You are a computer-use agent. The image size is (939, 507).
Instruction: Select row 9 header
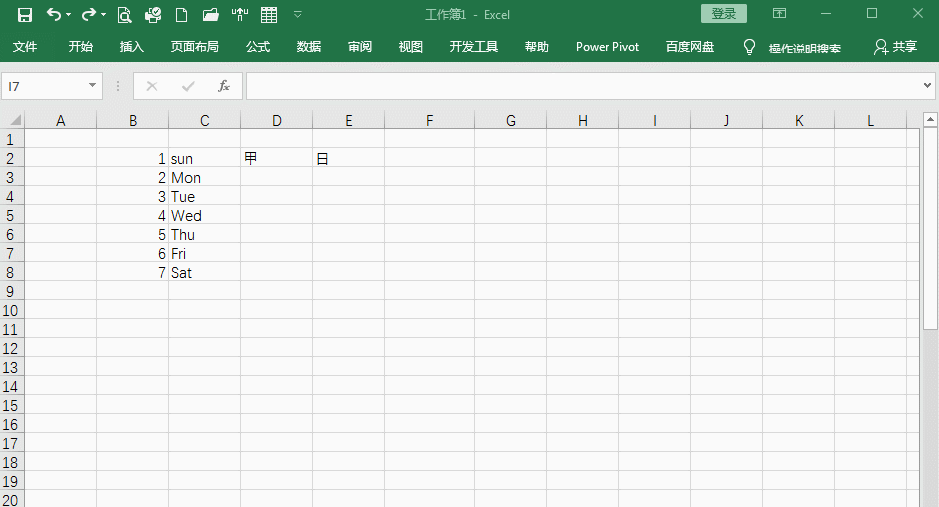click(11, 292)
